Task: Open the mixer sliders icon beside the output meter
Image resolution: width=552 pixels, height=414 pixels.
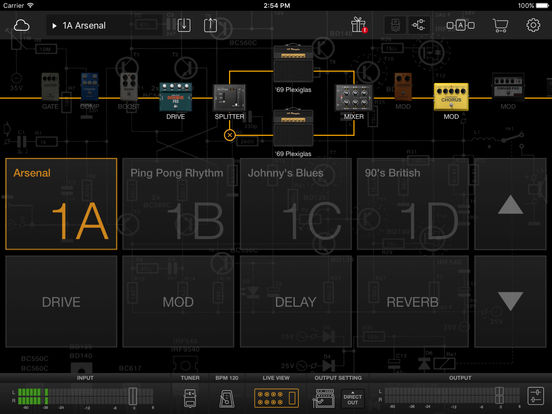Action: [535, 396]
